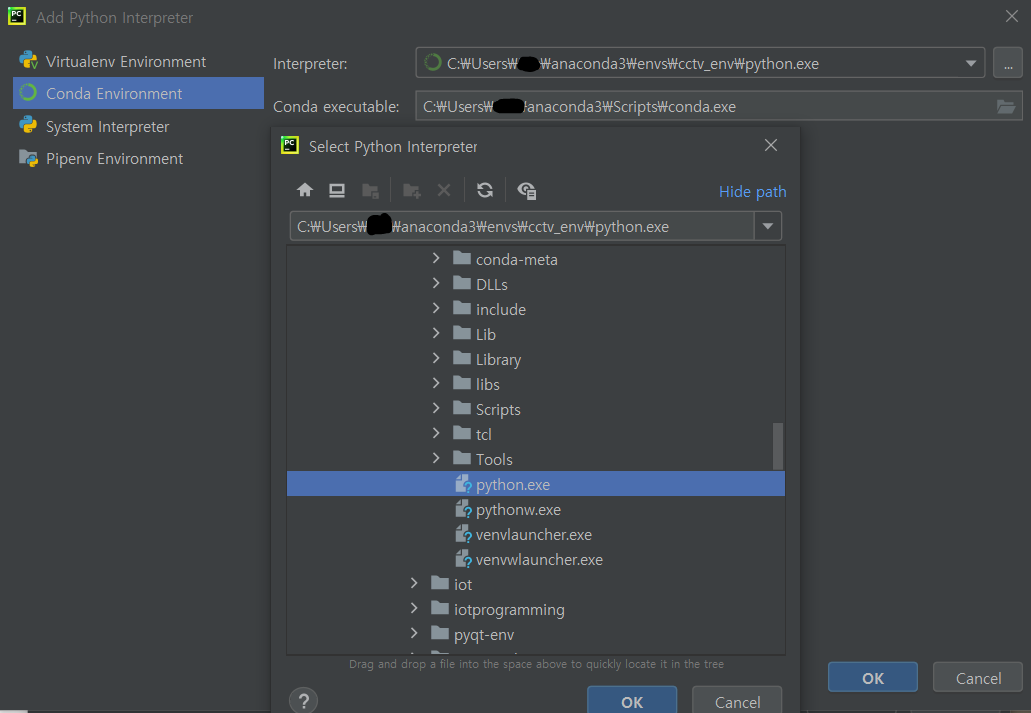
Task: Confirm with OK in Select Python Interpreter
Action: point(632,701)
